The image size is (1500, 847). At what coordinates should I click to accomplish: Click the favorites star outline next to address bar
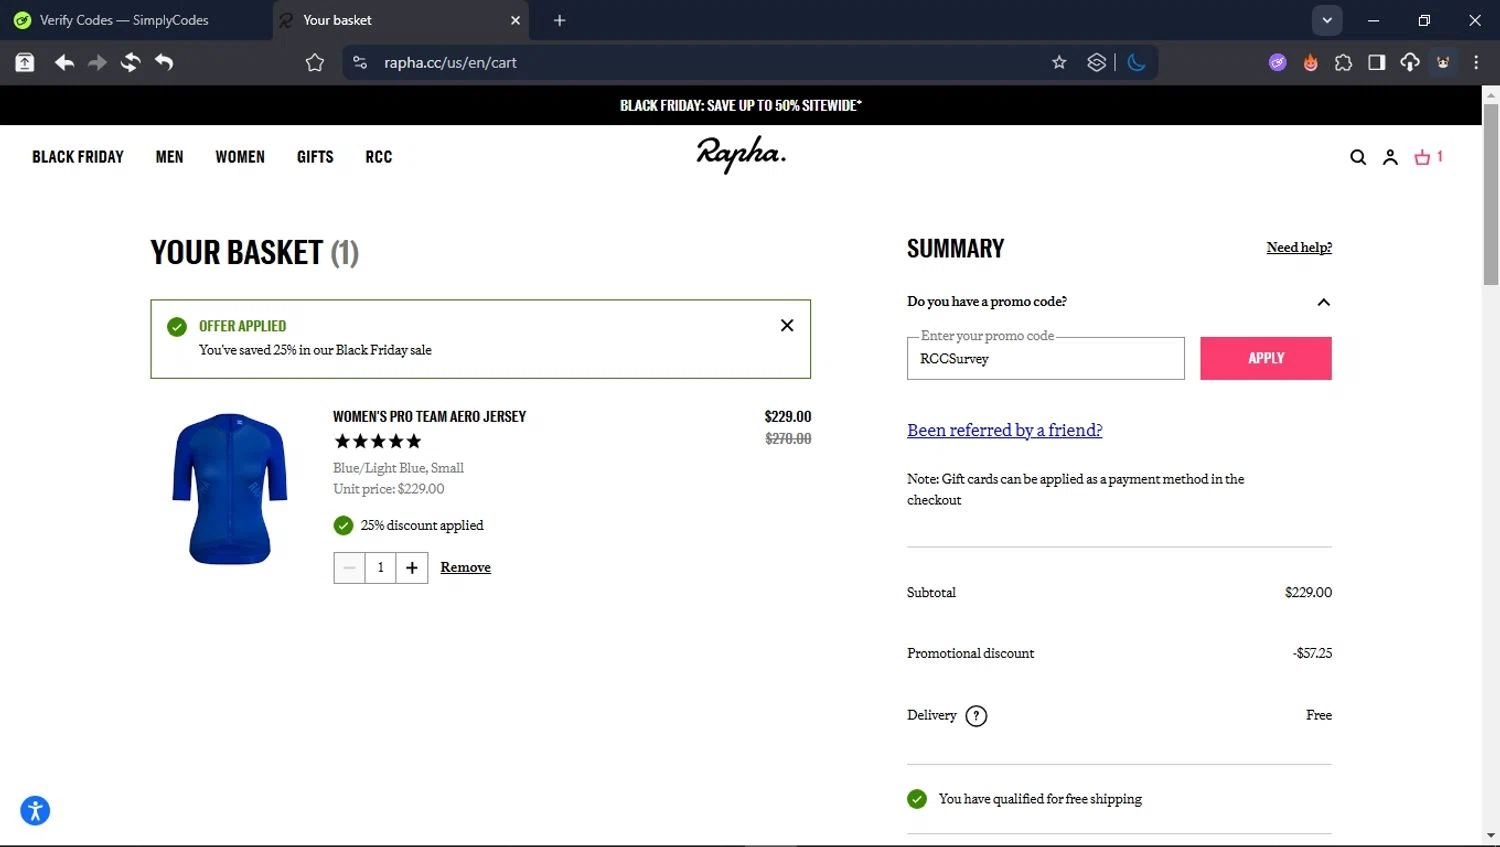(315, 63)
